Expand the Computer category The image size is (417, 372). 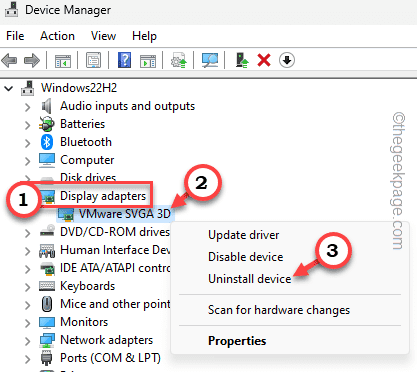coord(27,161)
